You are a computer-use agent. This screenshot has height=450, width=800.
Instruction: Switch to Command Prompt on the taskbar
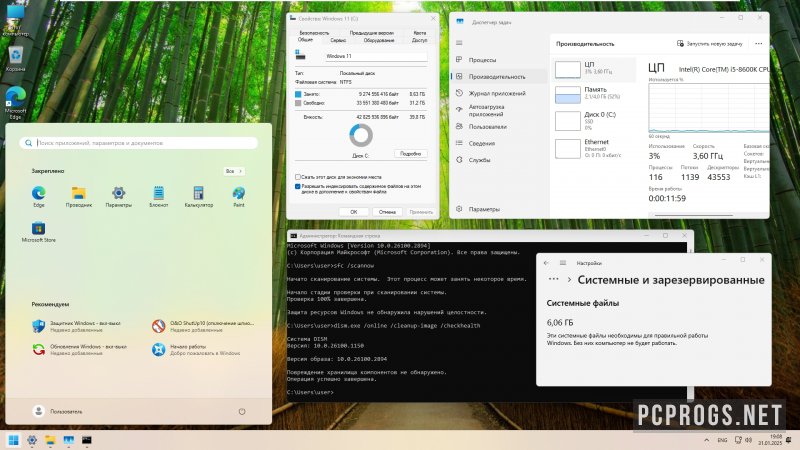pos(87,440)
